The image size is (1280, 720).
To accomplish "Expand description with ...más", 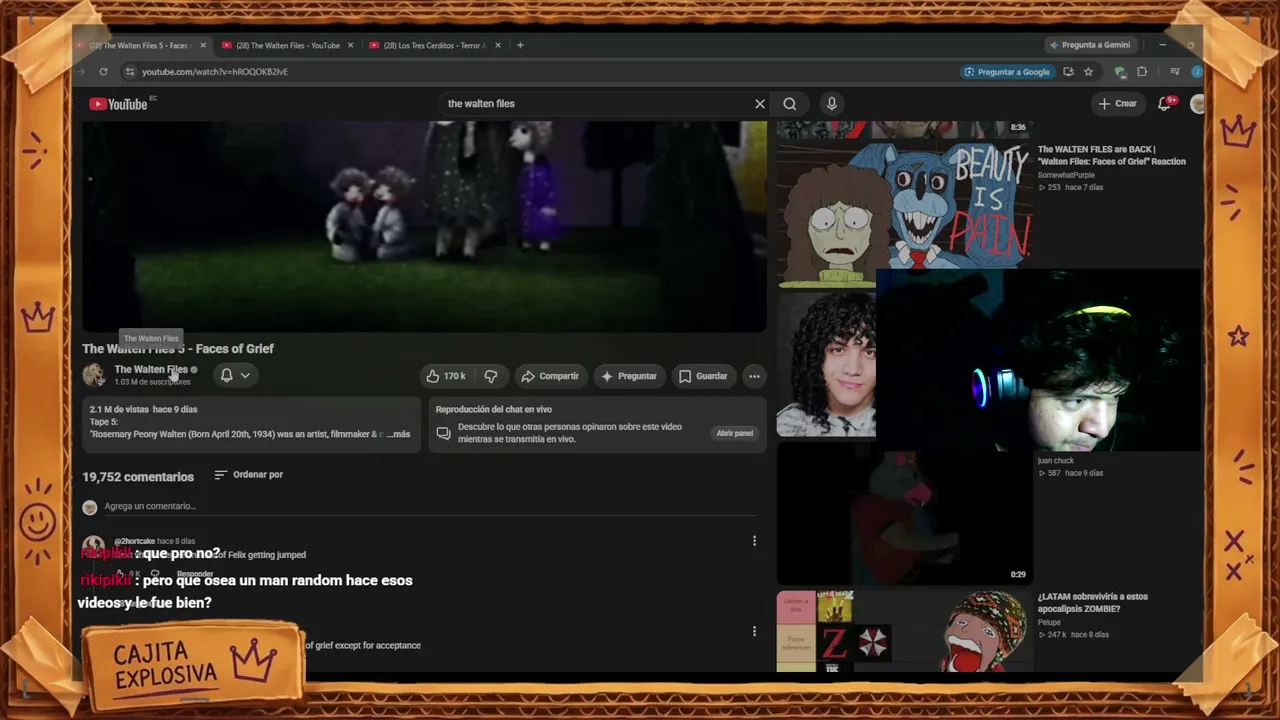I will pos(397,434).
